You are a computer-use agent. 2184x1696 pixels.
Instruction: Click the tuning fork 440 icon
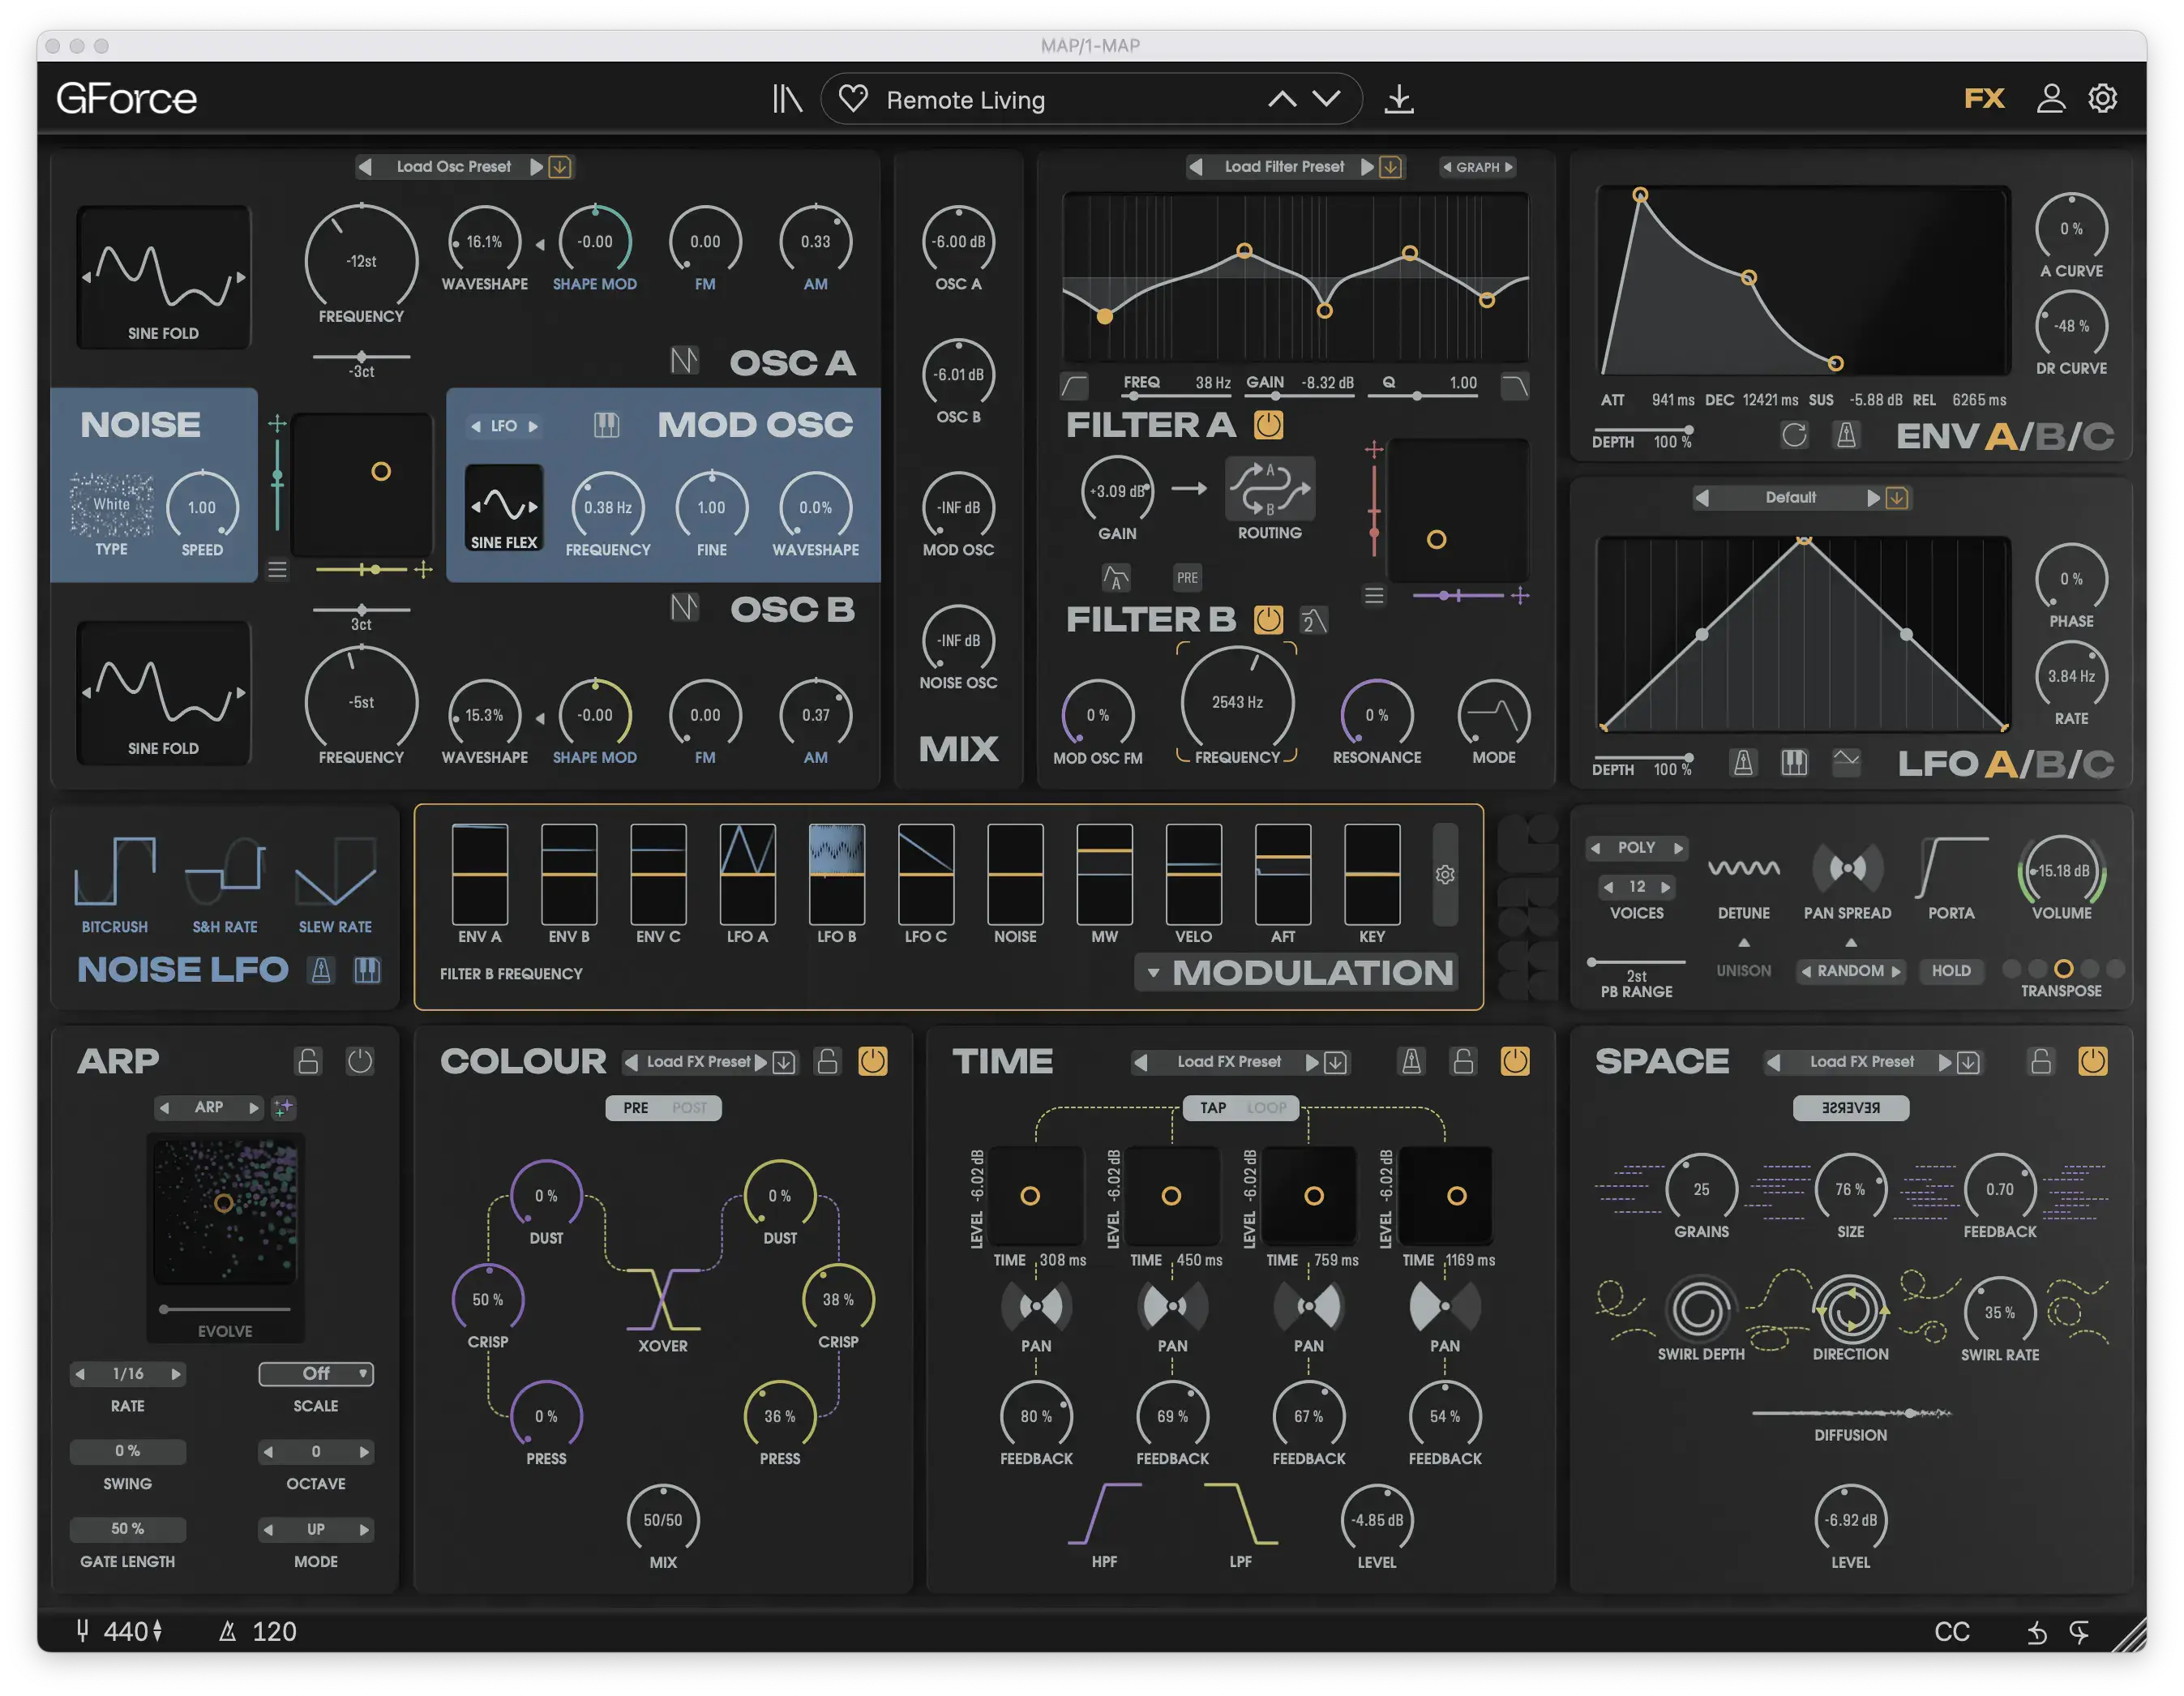click(x=83, y=1631)
